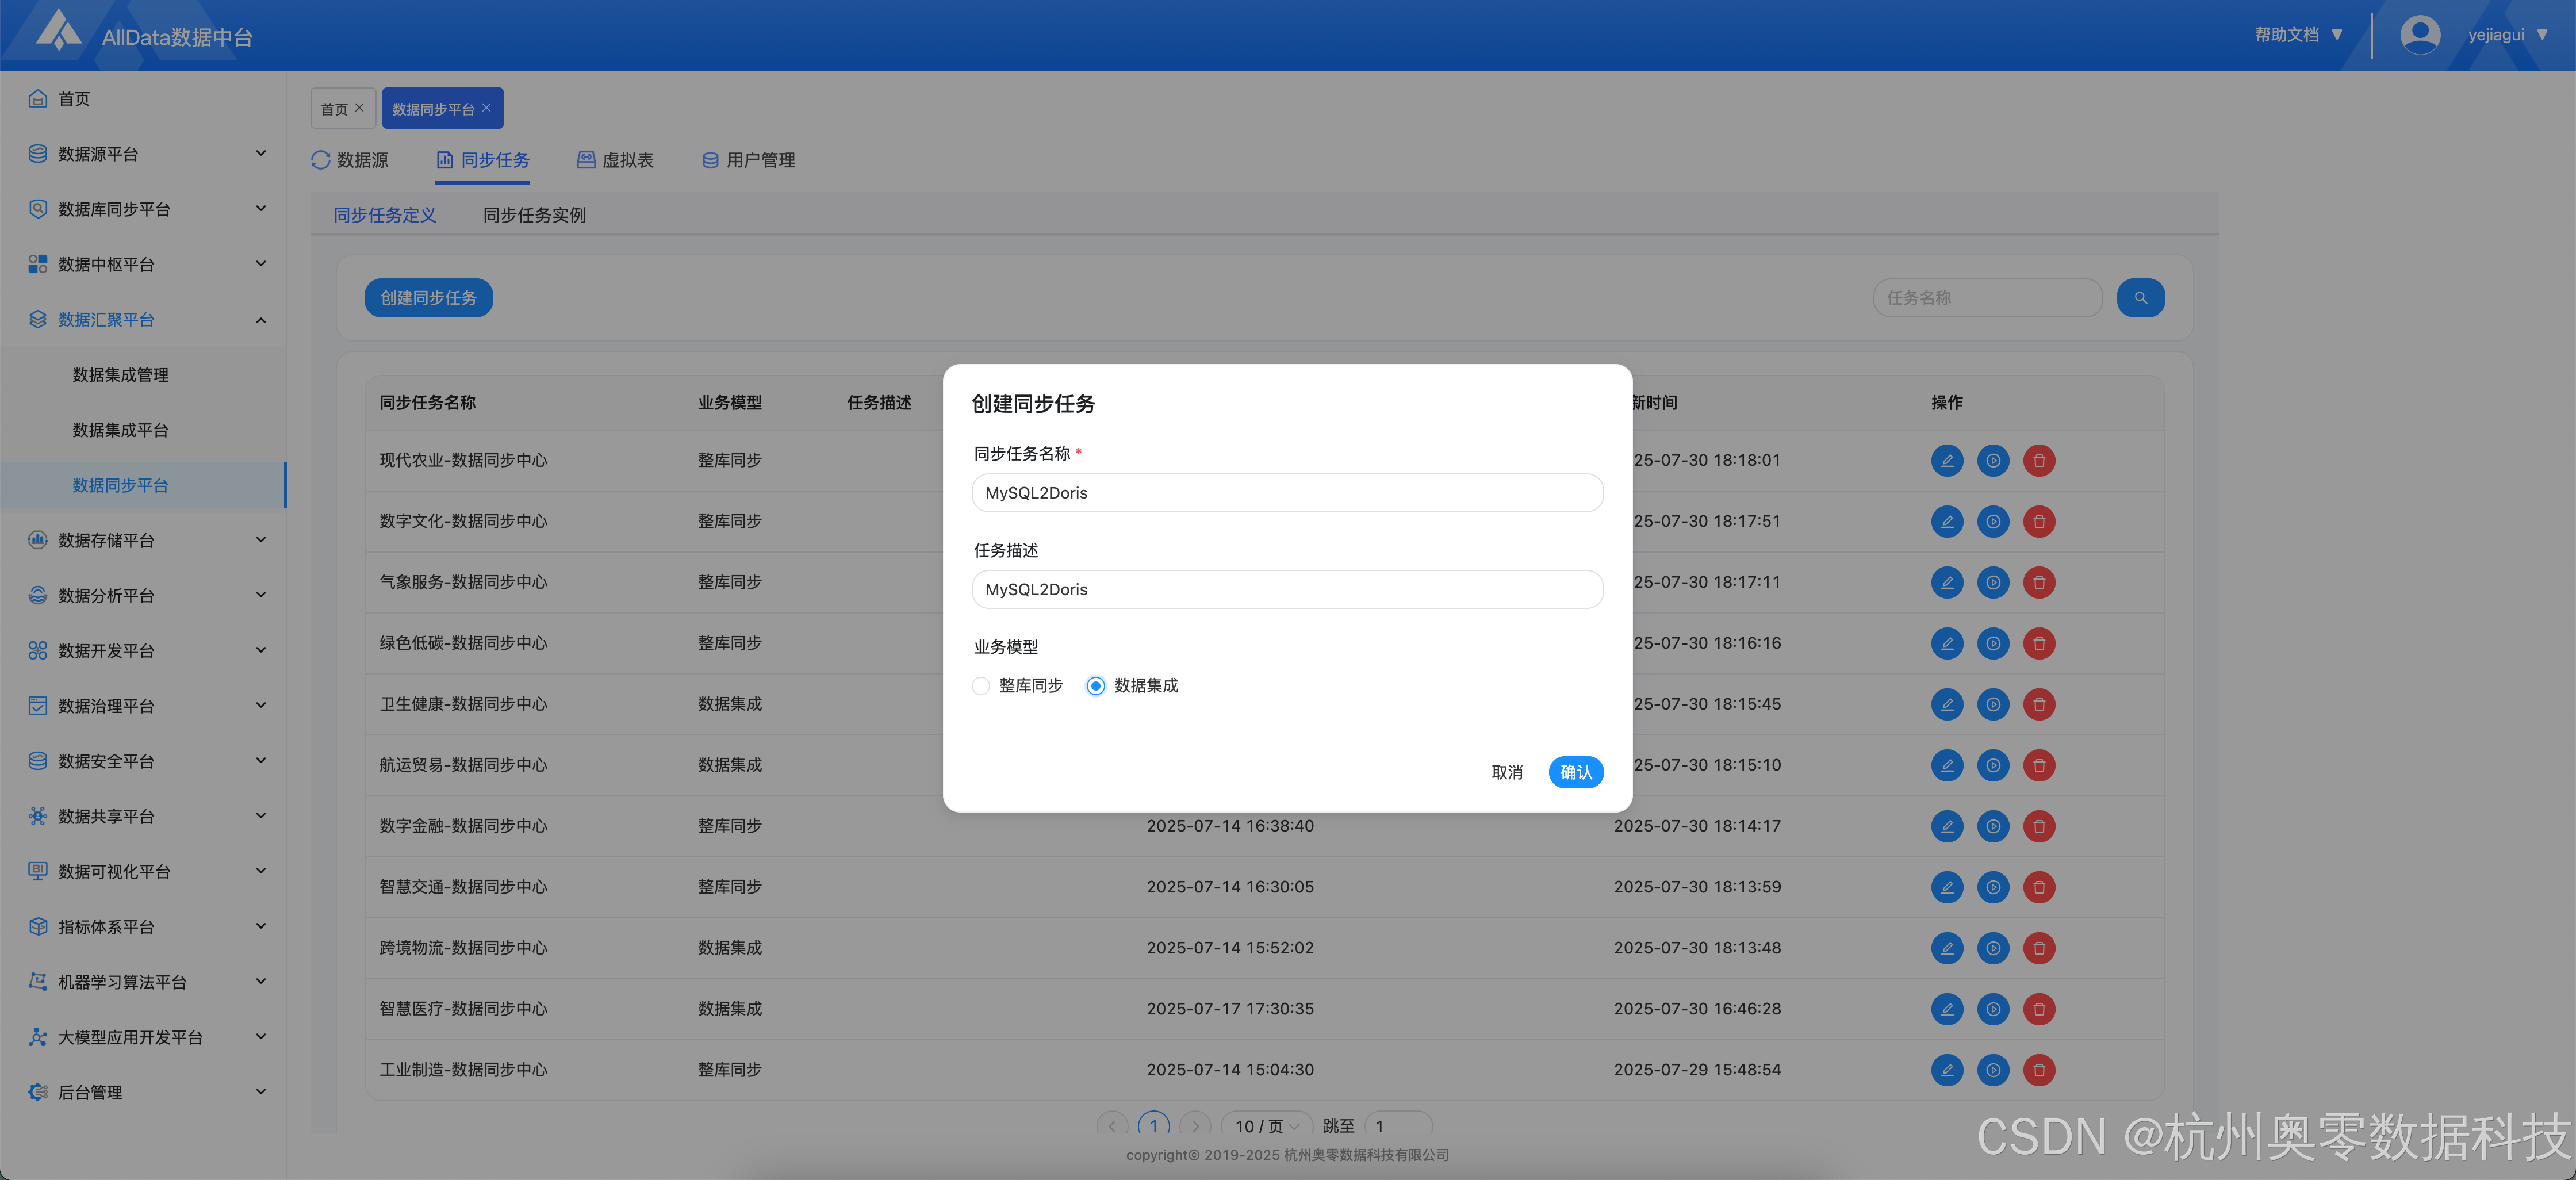Click run icon for 跨境物流-数据同步中心 row
The width and height of the screenshot is (2576, 1180).
pyautogui.click(x=1992, y=948)
